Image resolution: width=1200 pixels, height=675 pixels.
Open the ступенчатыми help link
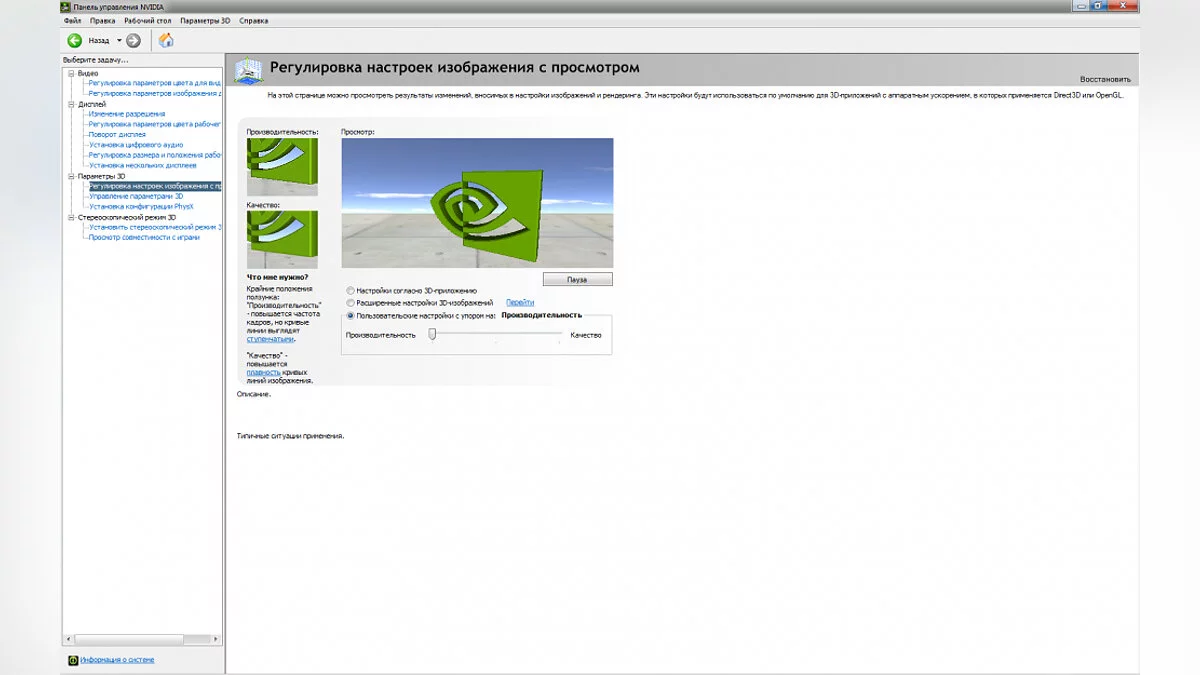270,339
